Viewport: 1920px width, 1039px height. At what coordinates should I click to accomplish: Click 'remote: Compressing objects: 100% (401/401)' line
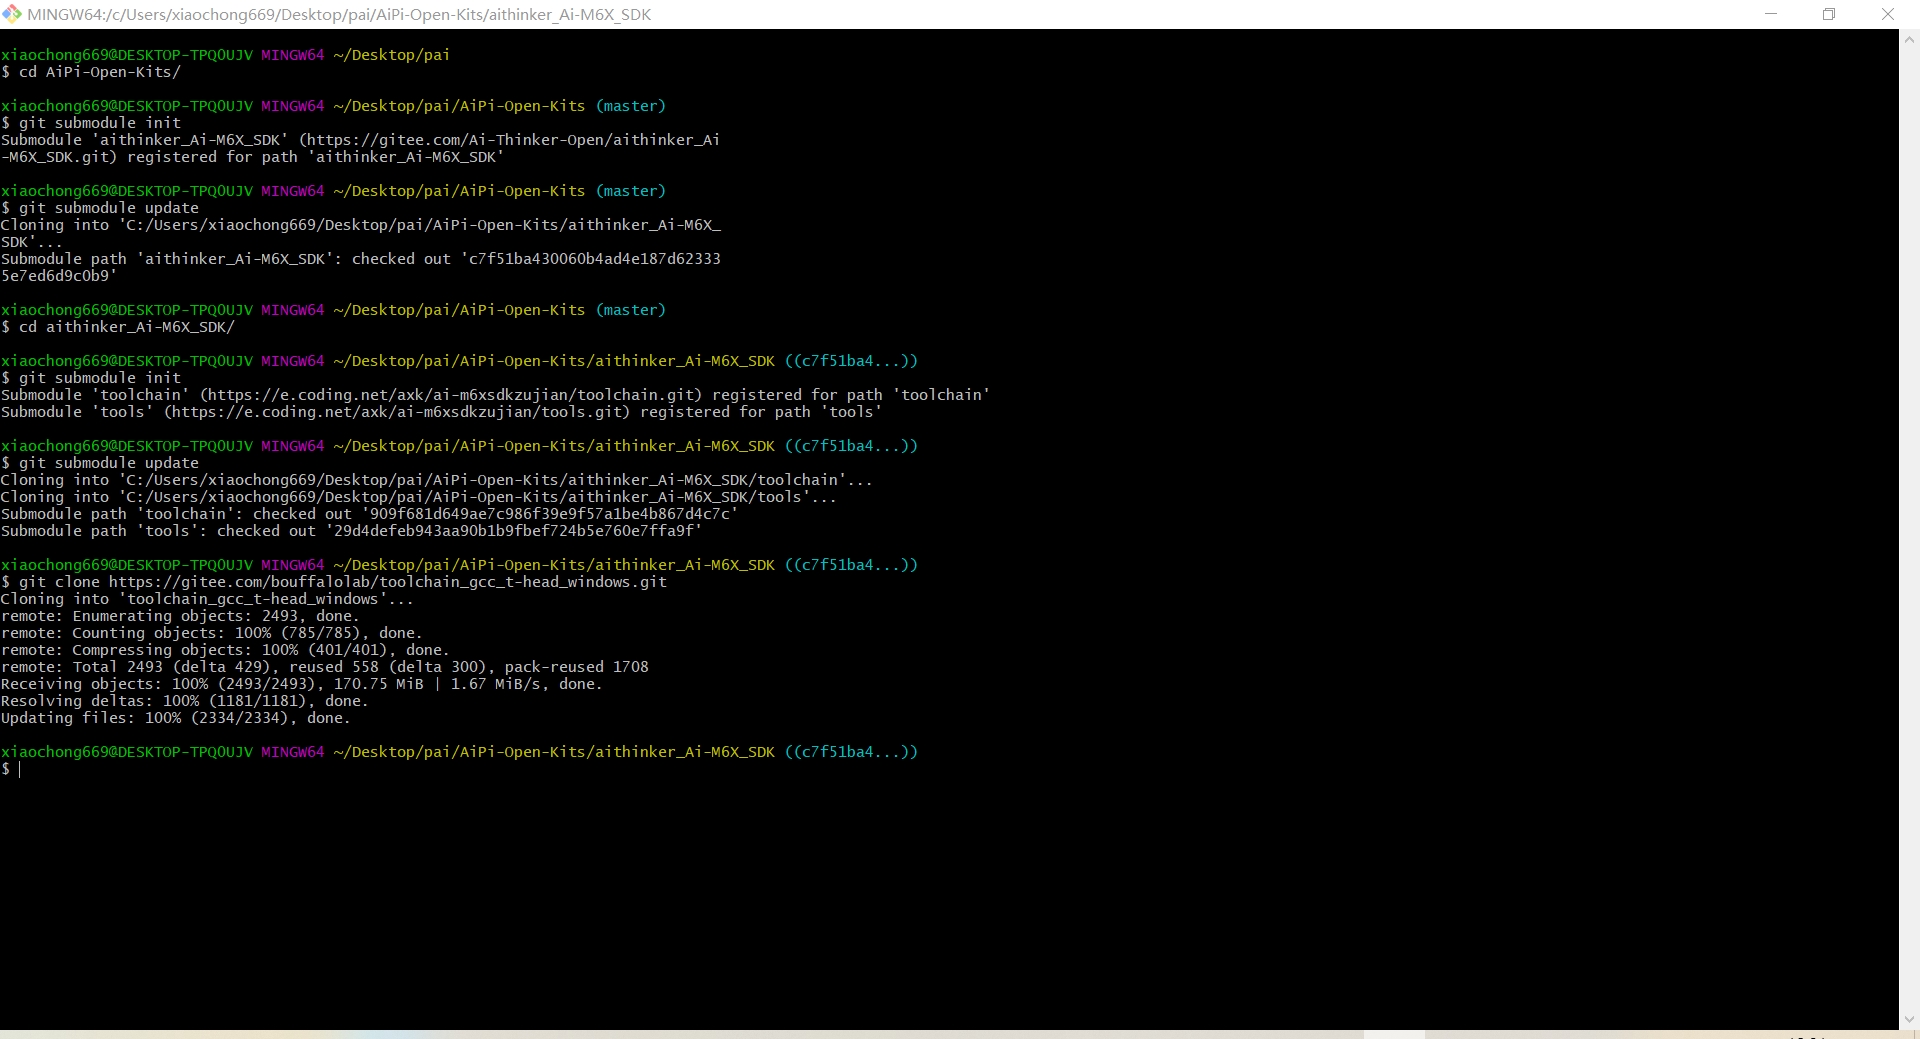[225, 650]
